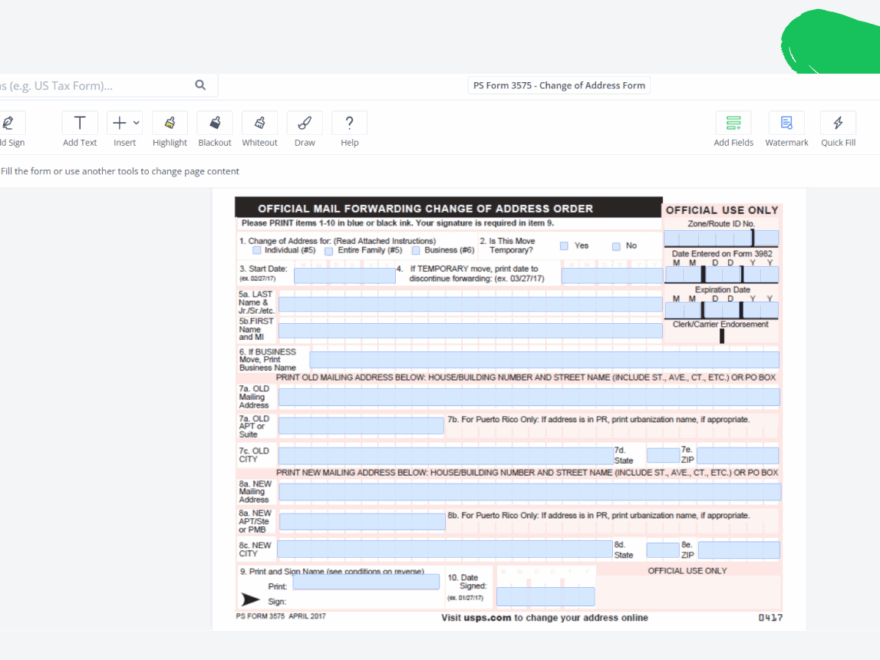Click the Date Entered on Form 3982 field
Screen dimensions: 880x660
tap(722, 274)
